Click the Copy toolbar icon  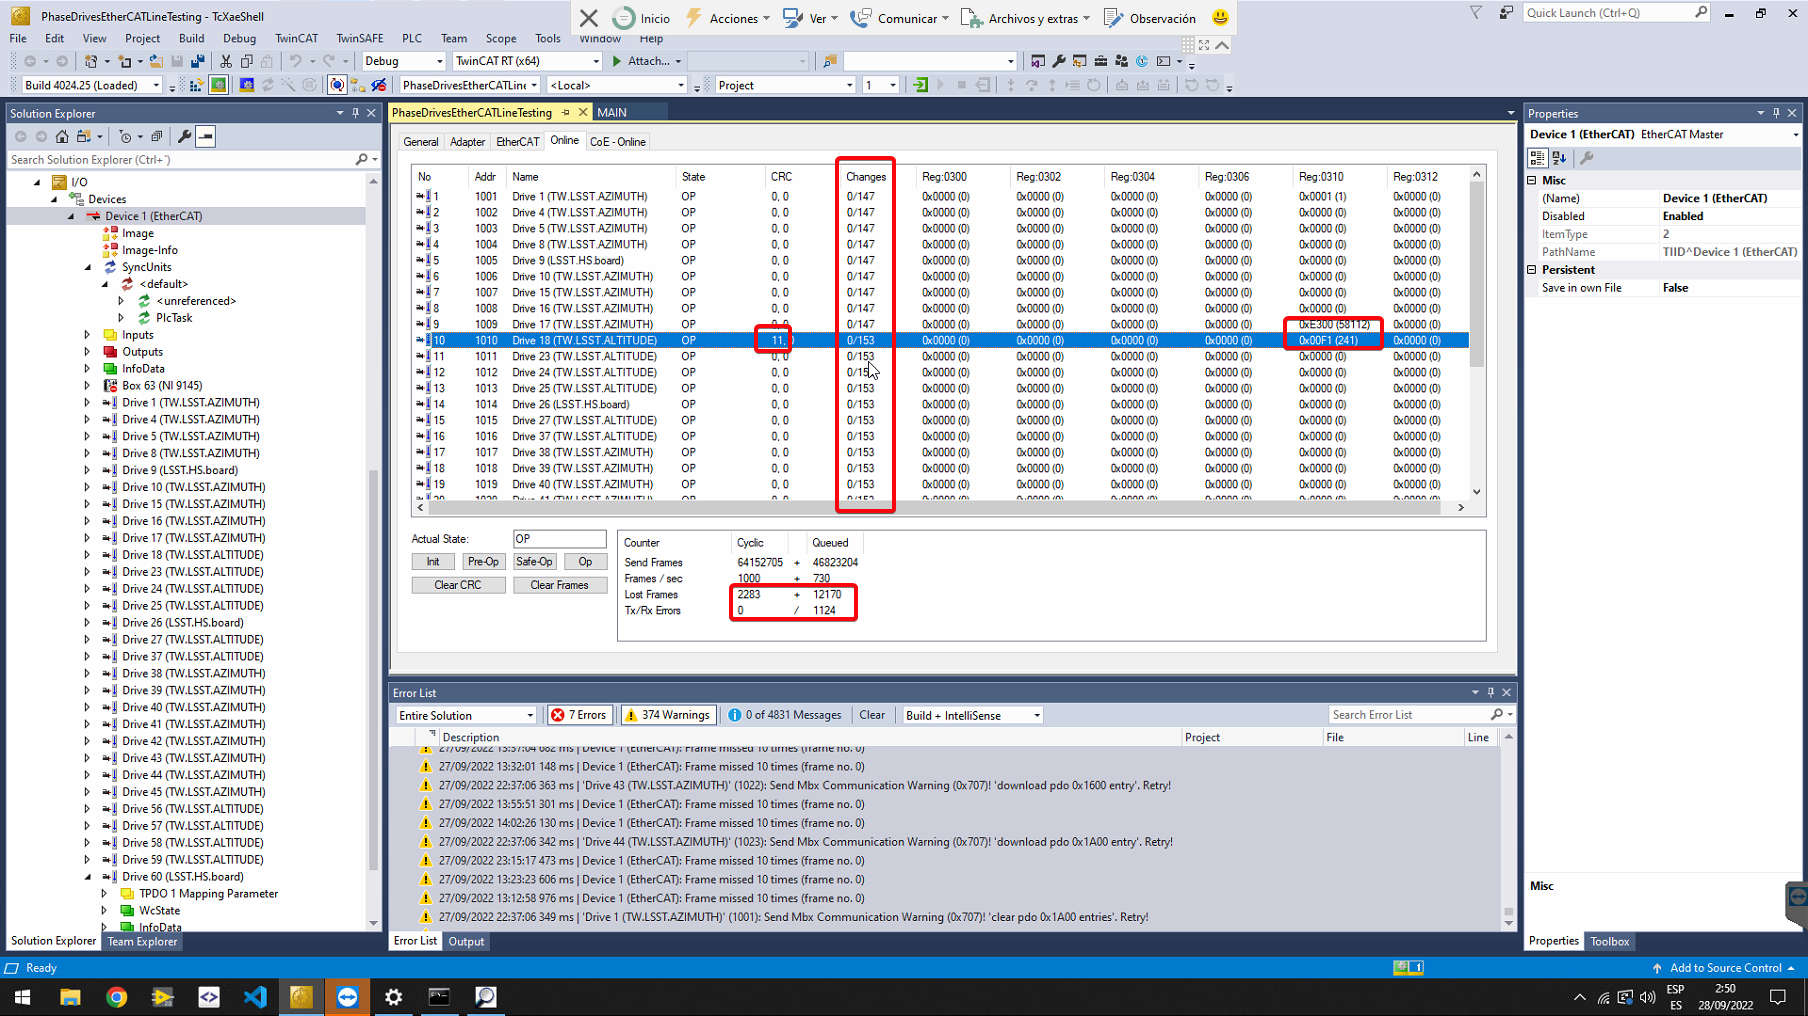click(246, 61)
